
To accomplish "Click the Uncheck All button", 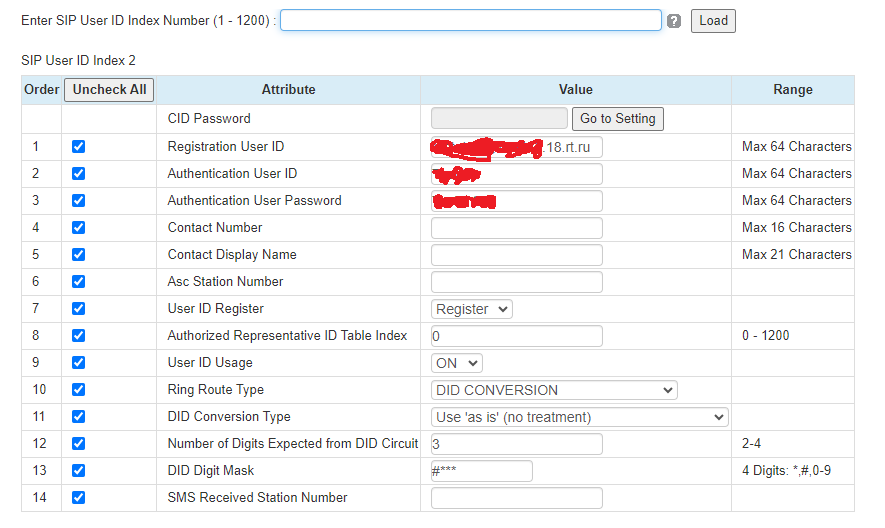I will (109, 90).
